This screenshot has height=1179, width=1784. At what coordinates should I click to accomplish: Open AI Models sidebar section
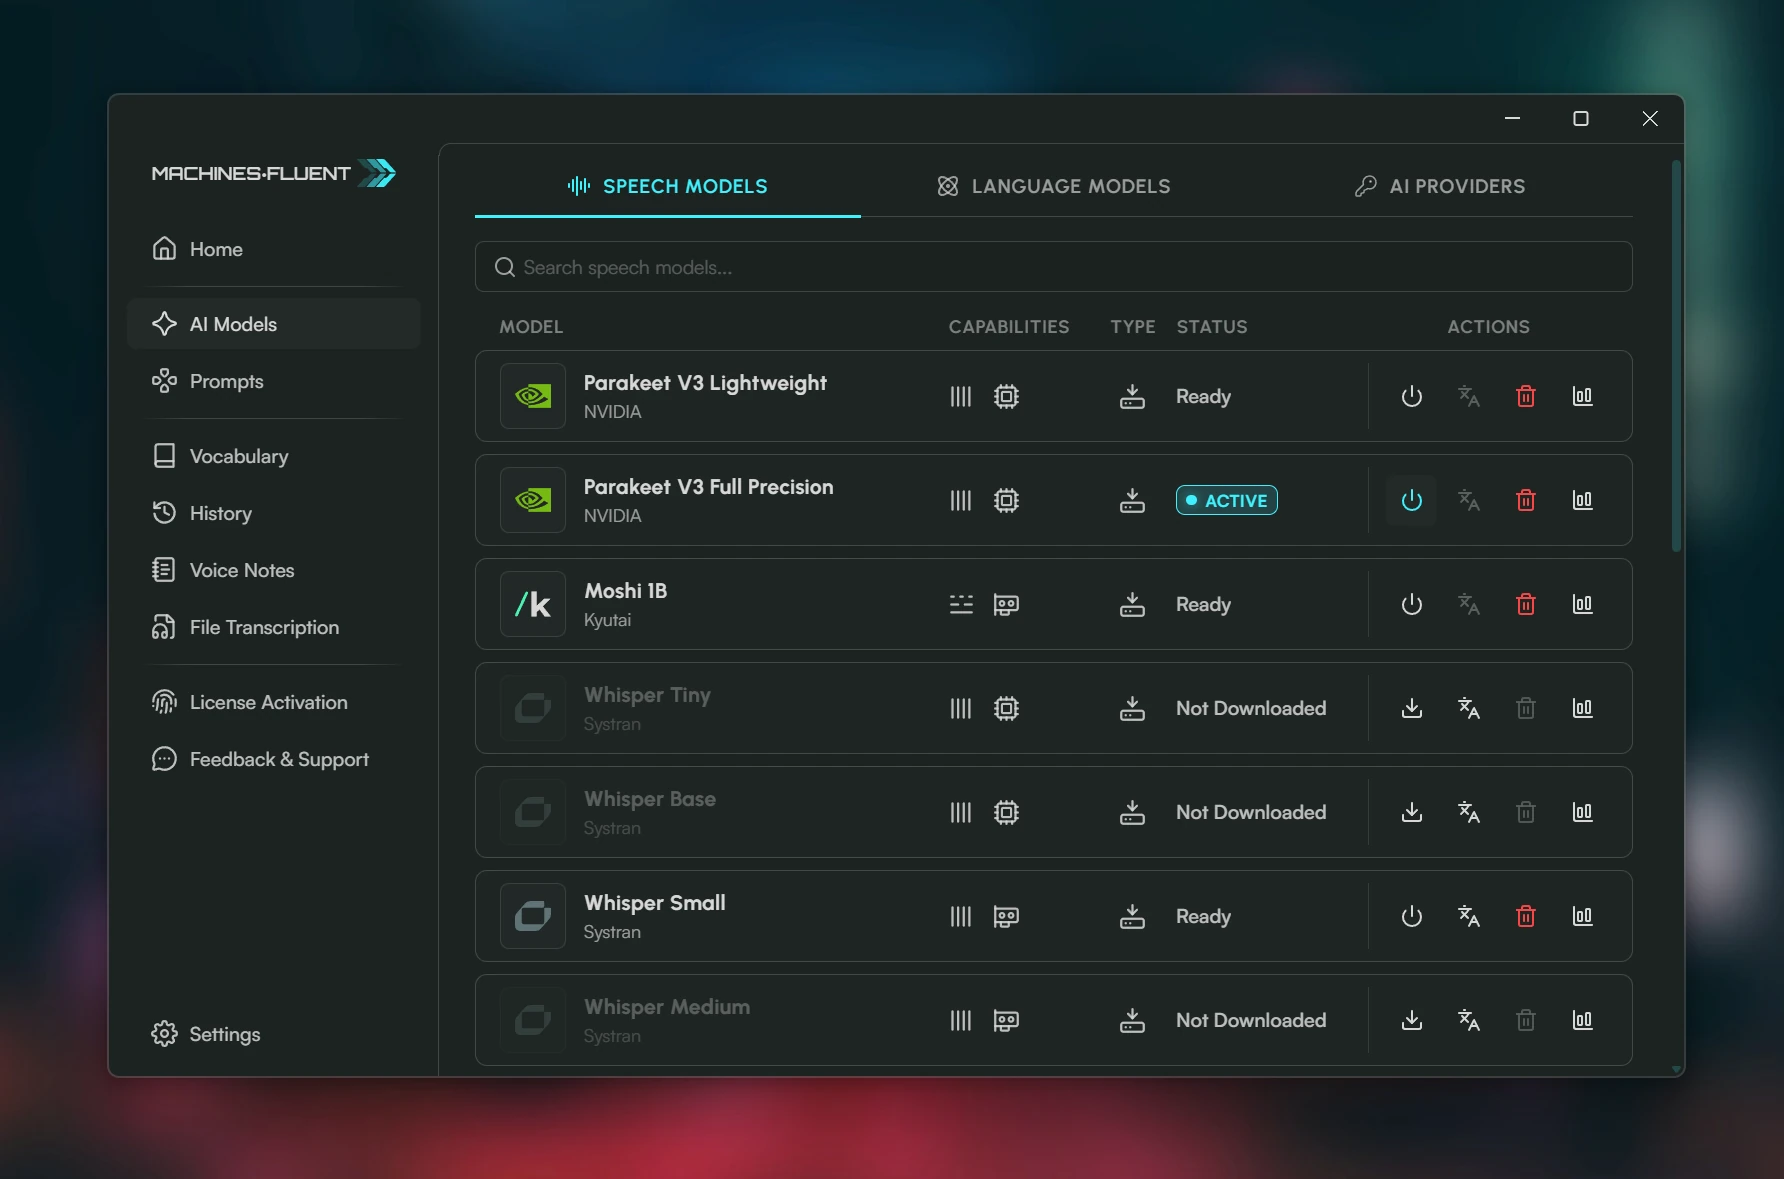273,324
